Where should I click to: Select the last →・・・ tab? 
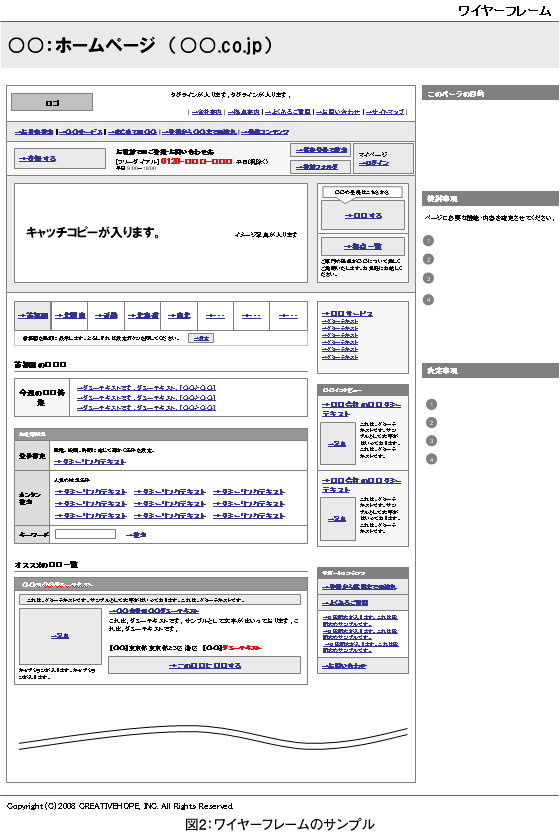(288, 316)
